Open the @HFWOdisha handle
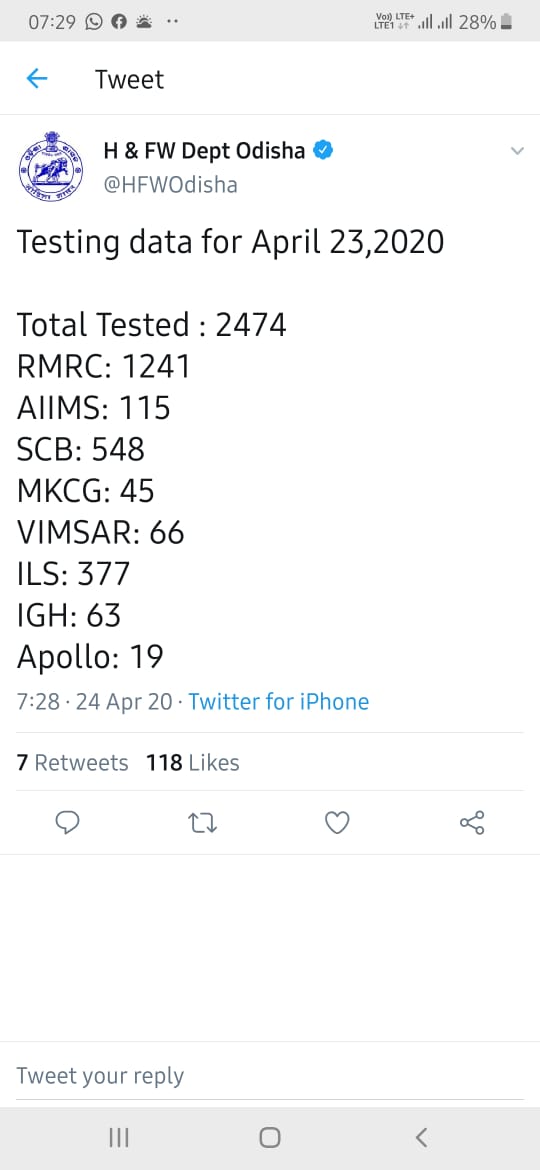This screenshot has width=540, height=1170. coord(170,184)
